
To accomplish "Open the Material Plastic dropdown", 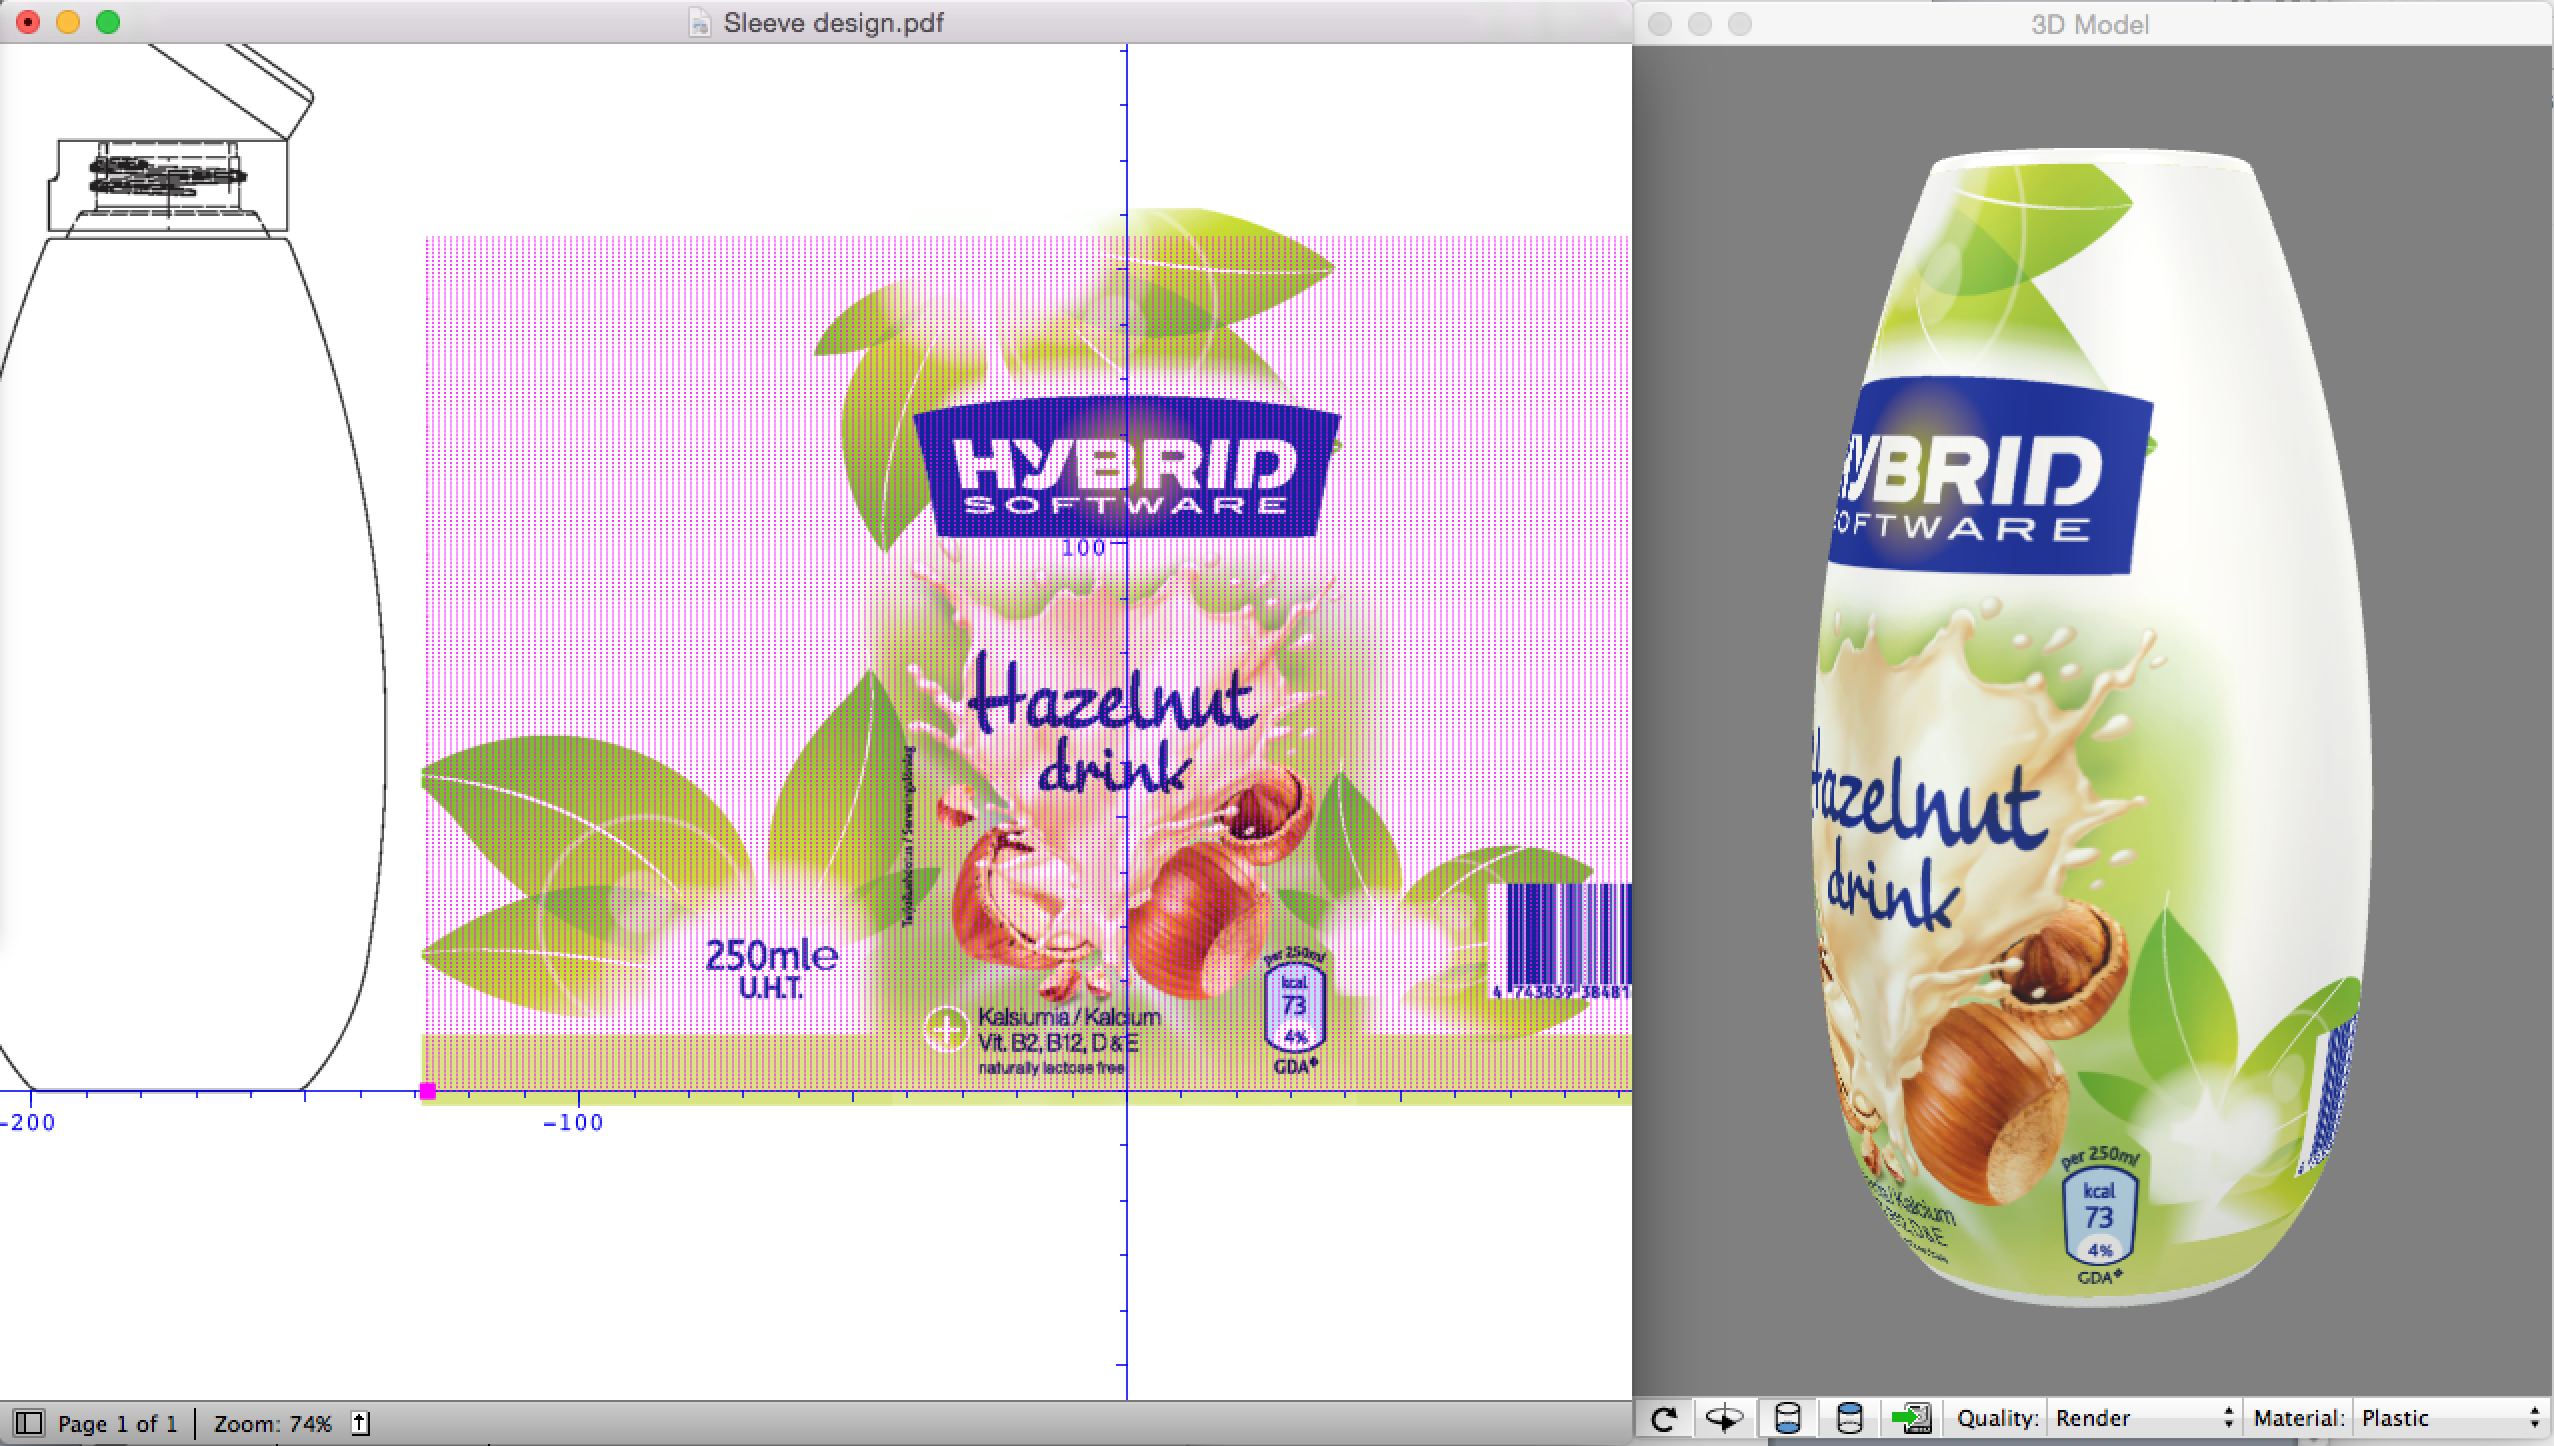I will [x=2448, y=1418].
